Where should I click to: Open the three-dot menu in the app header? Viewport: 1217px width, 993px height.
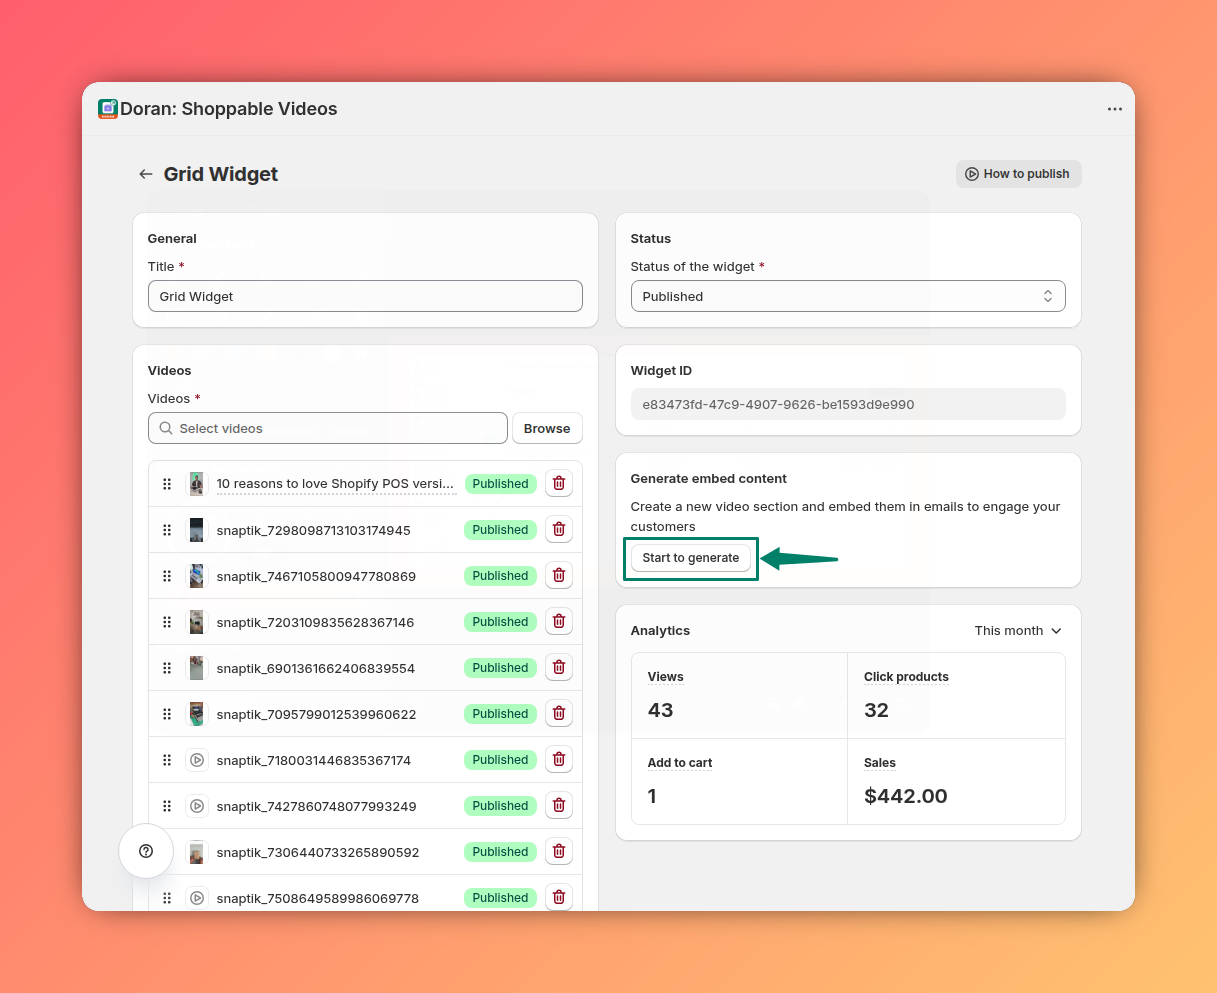pyautogui.click(x=1114, y=109)
